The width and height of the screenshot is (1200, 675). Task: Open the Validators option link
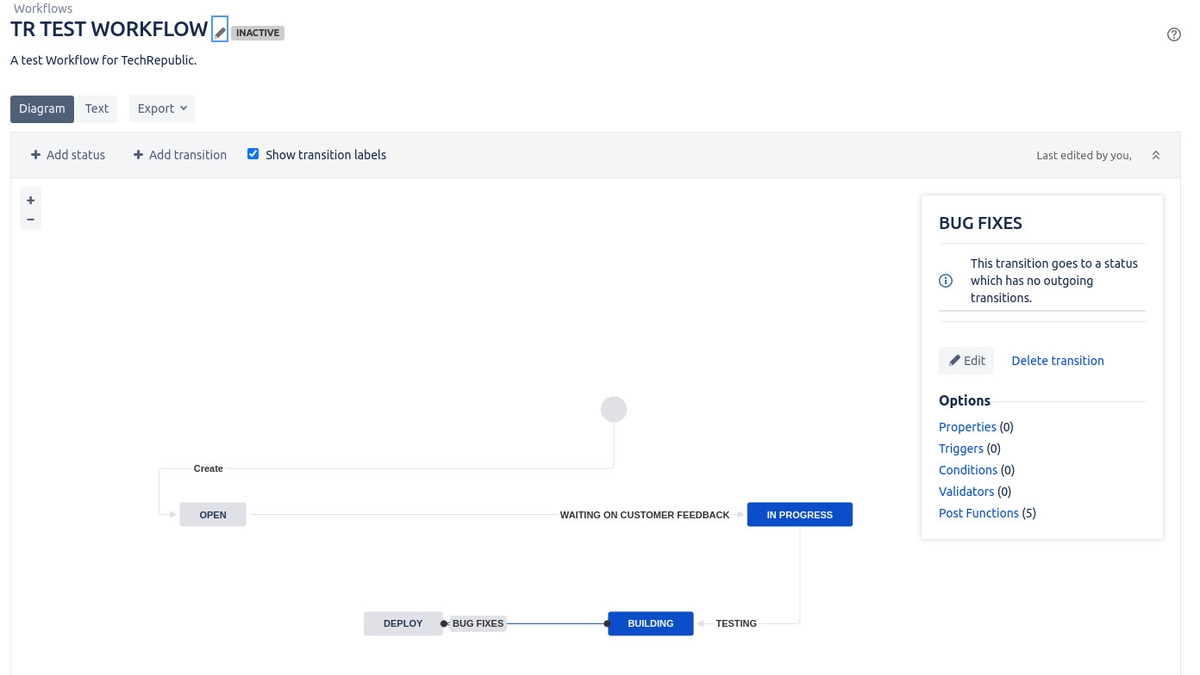coord(966,492)
